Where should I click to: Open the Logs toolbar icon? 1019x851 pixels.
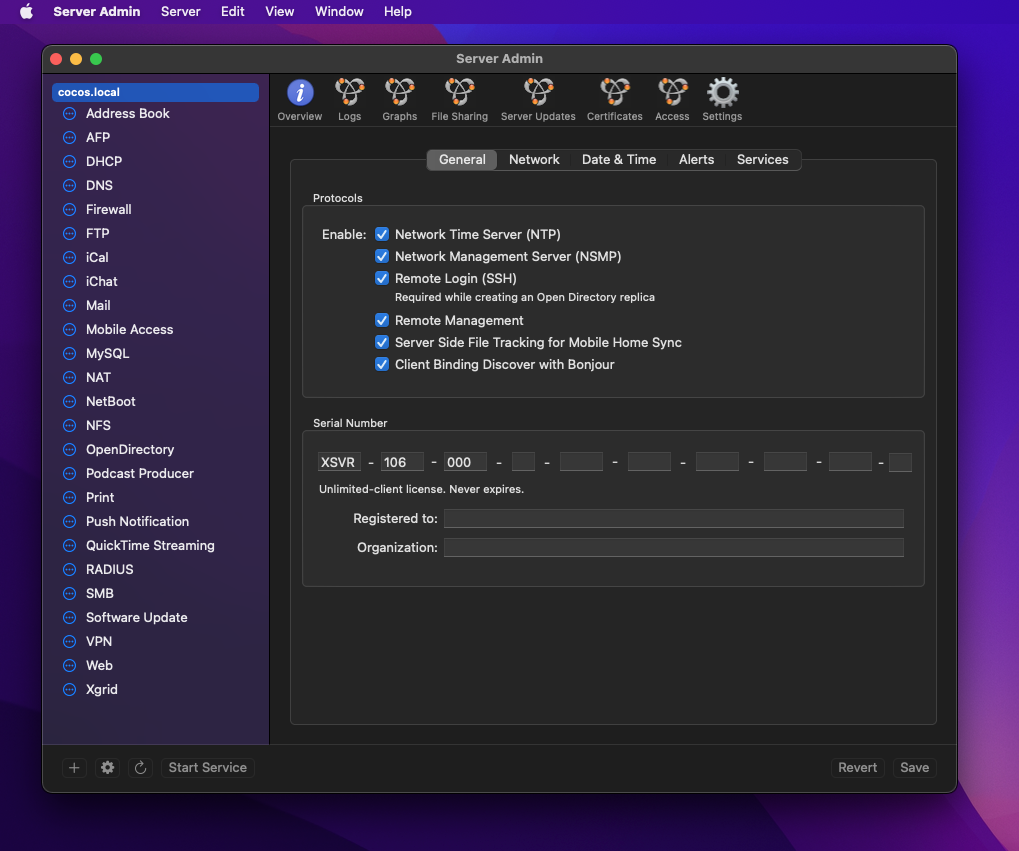coord(349,100)
